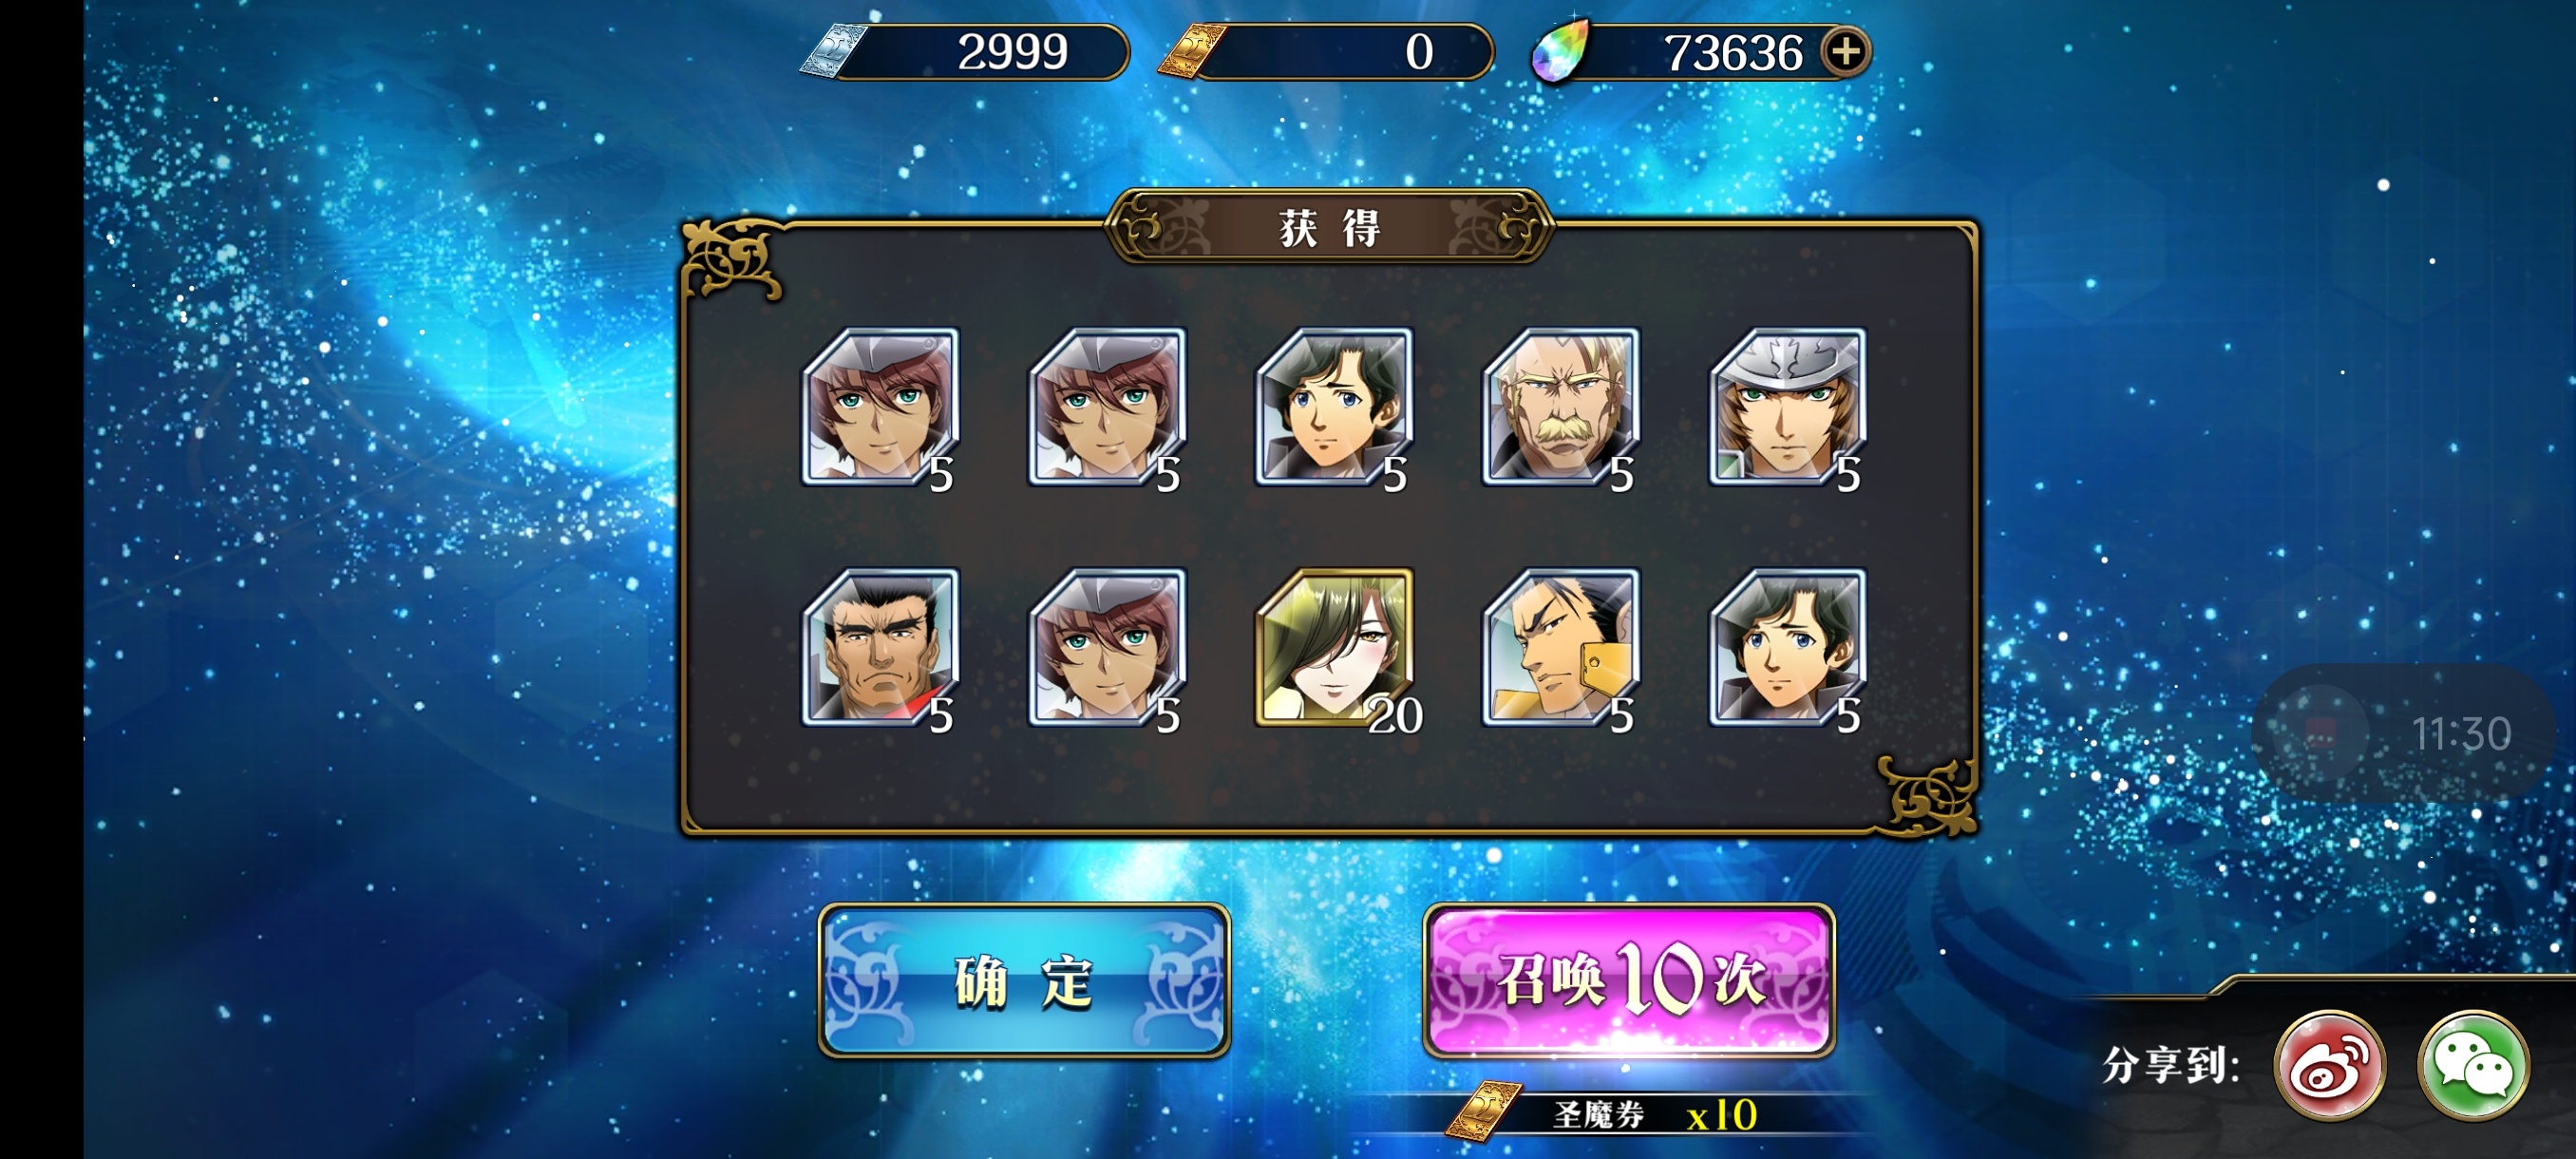Tap the plus icon beside 73636 gems
Viewport: 2576px width, 1159px height.
1846,51
